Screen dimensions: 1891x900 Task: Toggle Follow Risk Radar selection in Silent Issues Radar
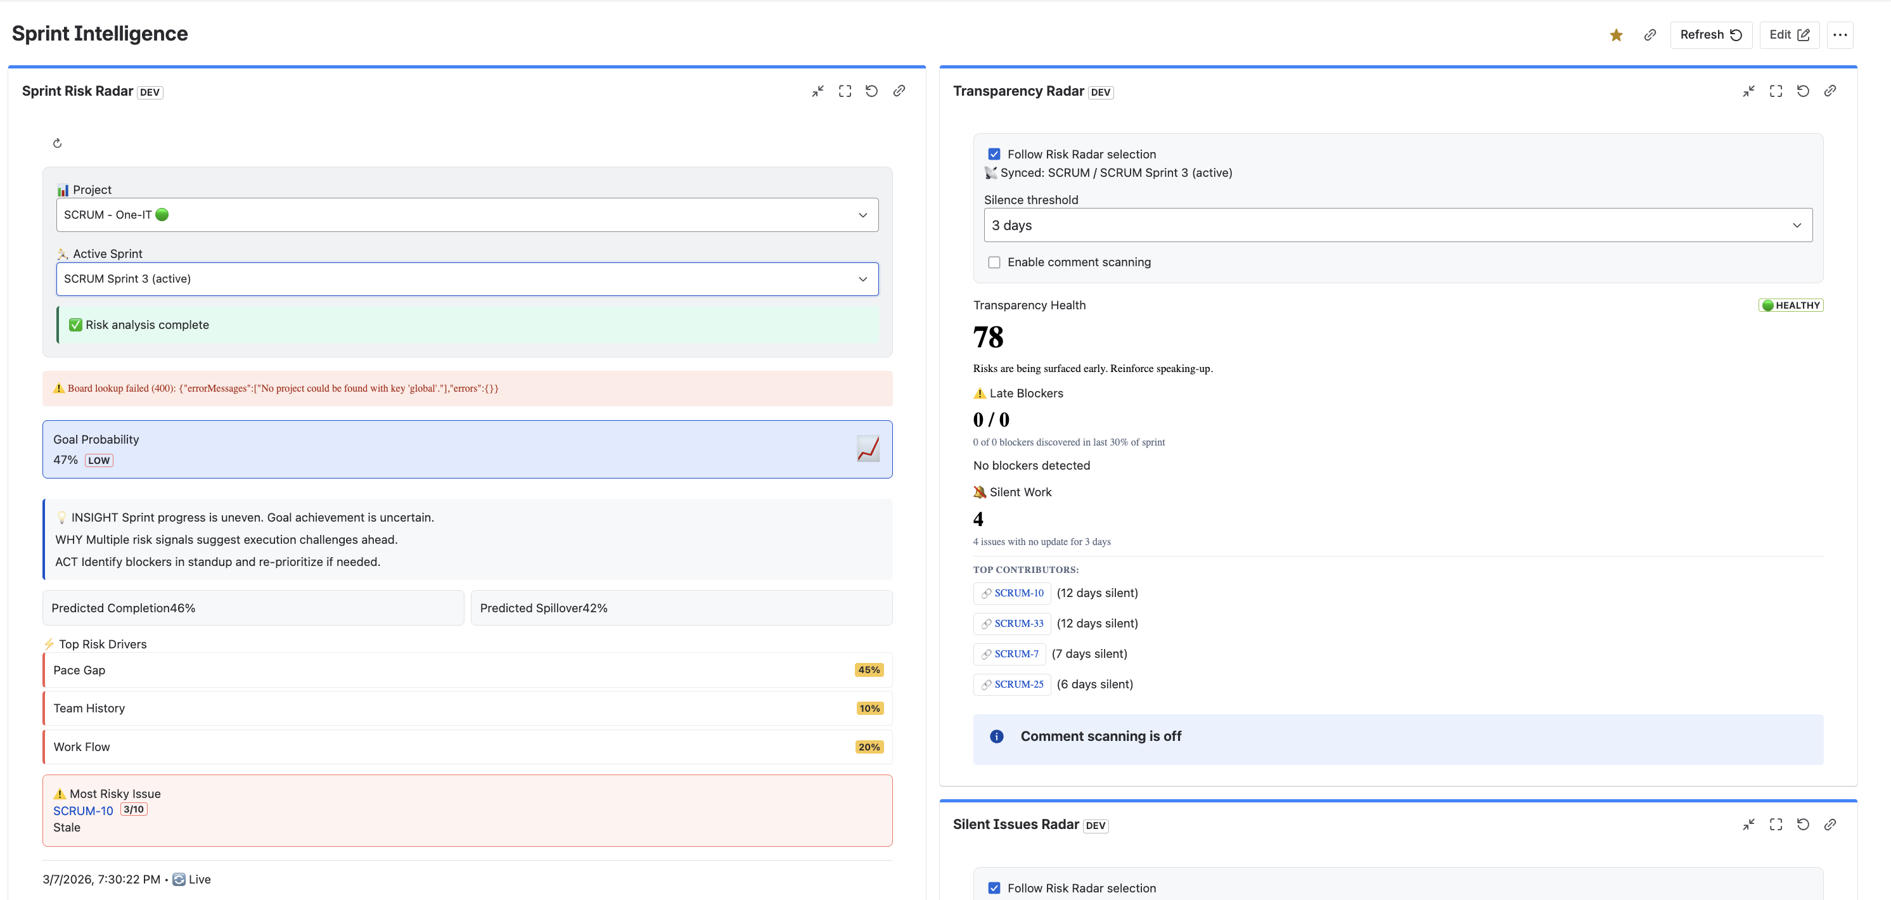click(x=994, y=888)
